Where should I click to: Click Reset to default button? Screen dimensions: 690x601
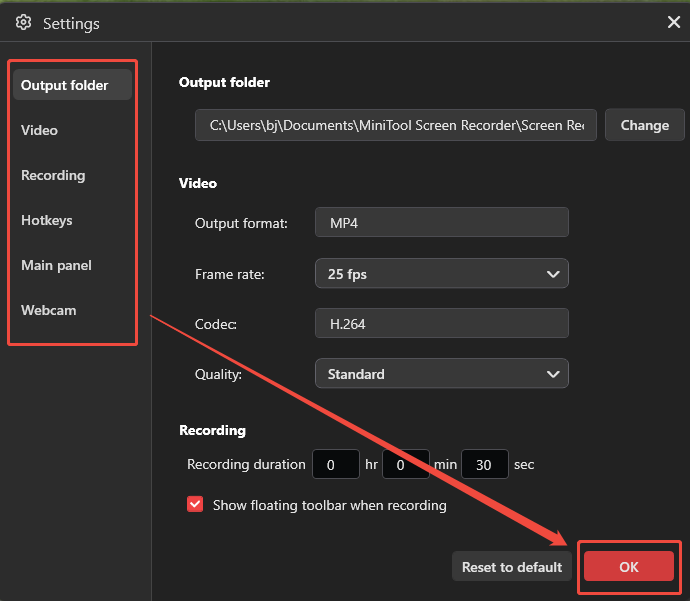pyautogui.click(x=512, y=567)
